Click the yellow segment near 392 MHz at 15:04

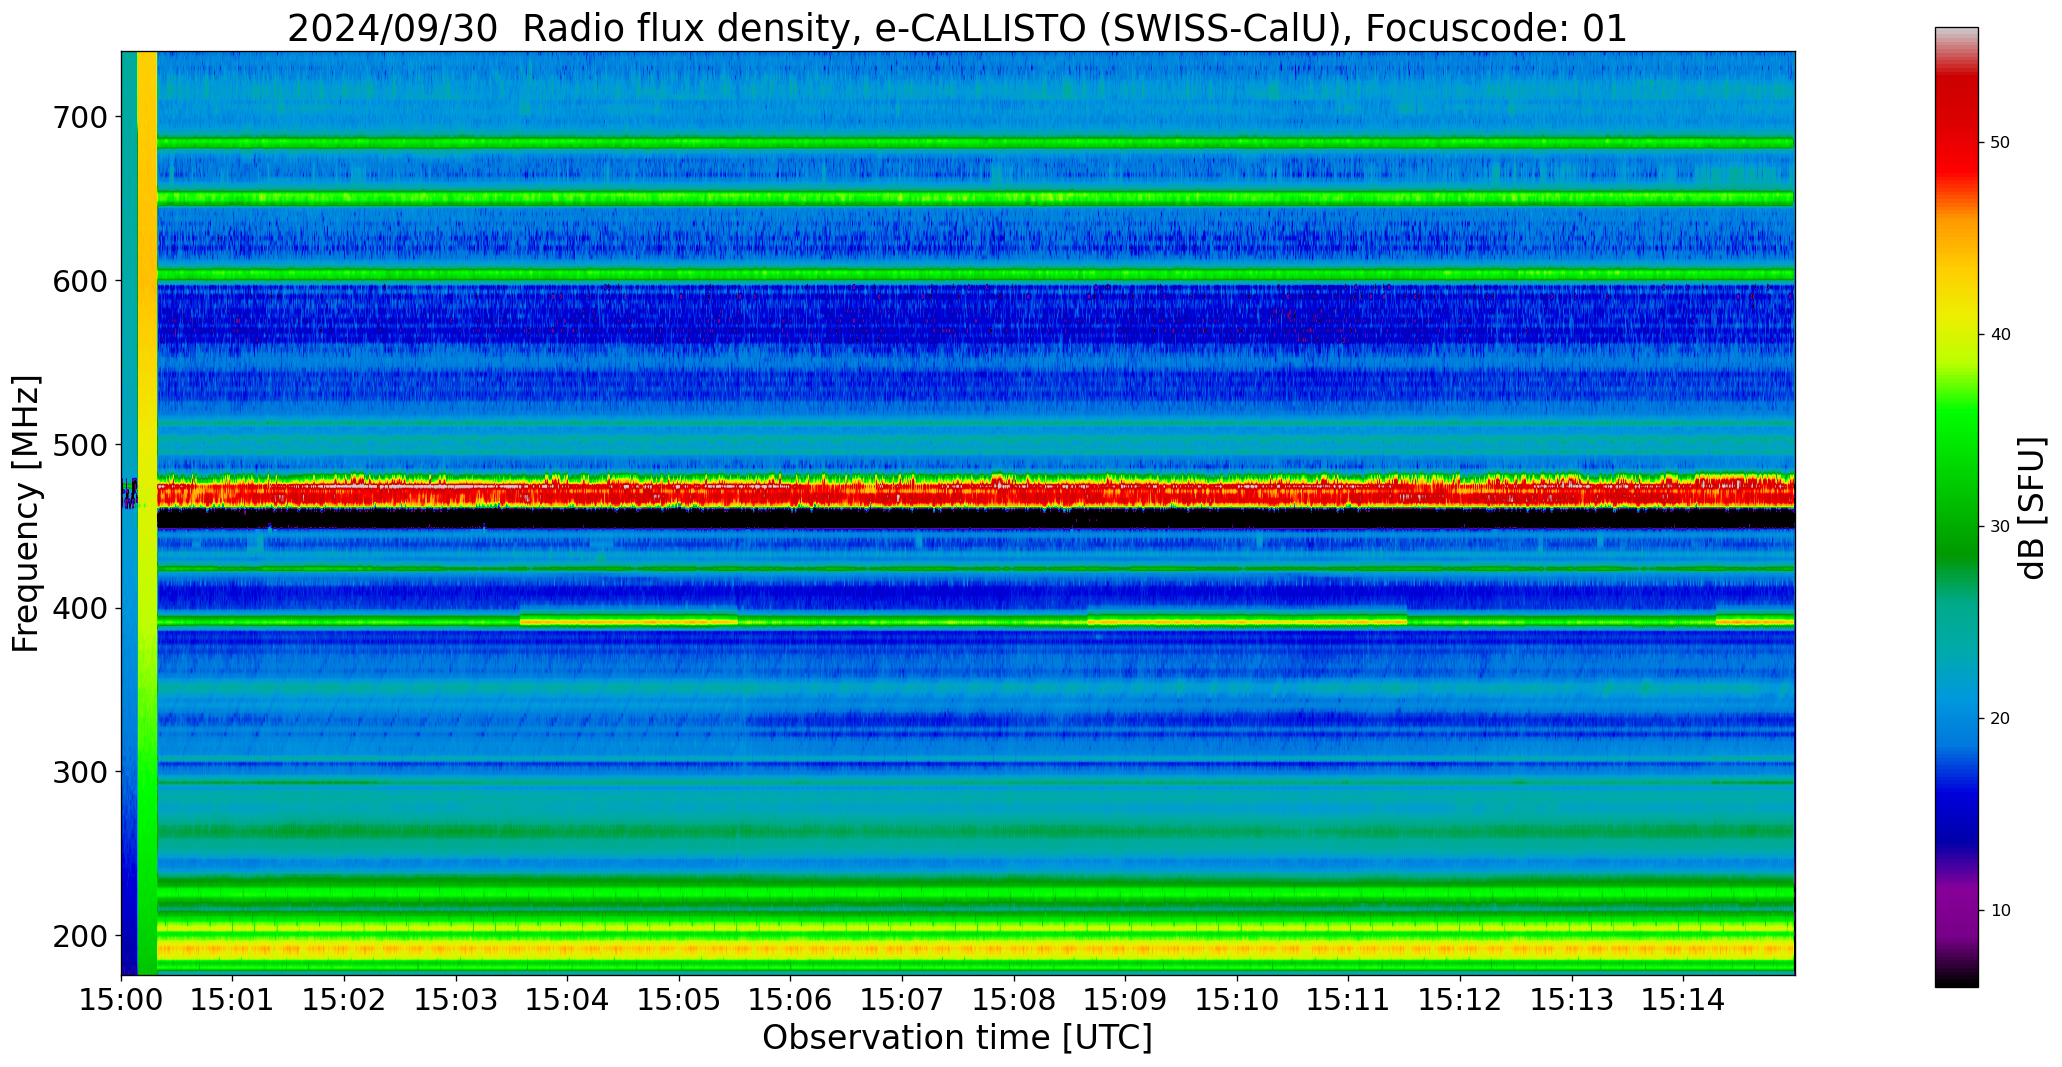[x=629, y=621]
